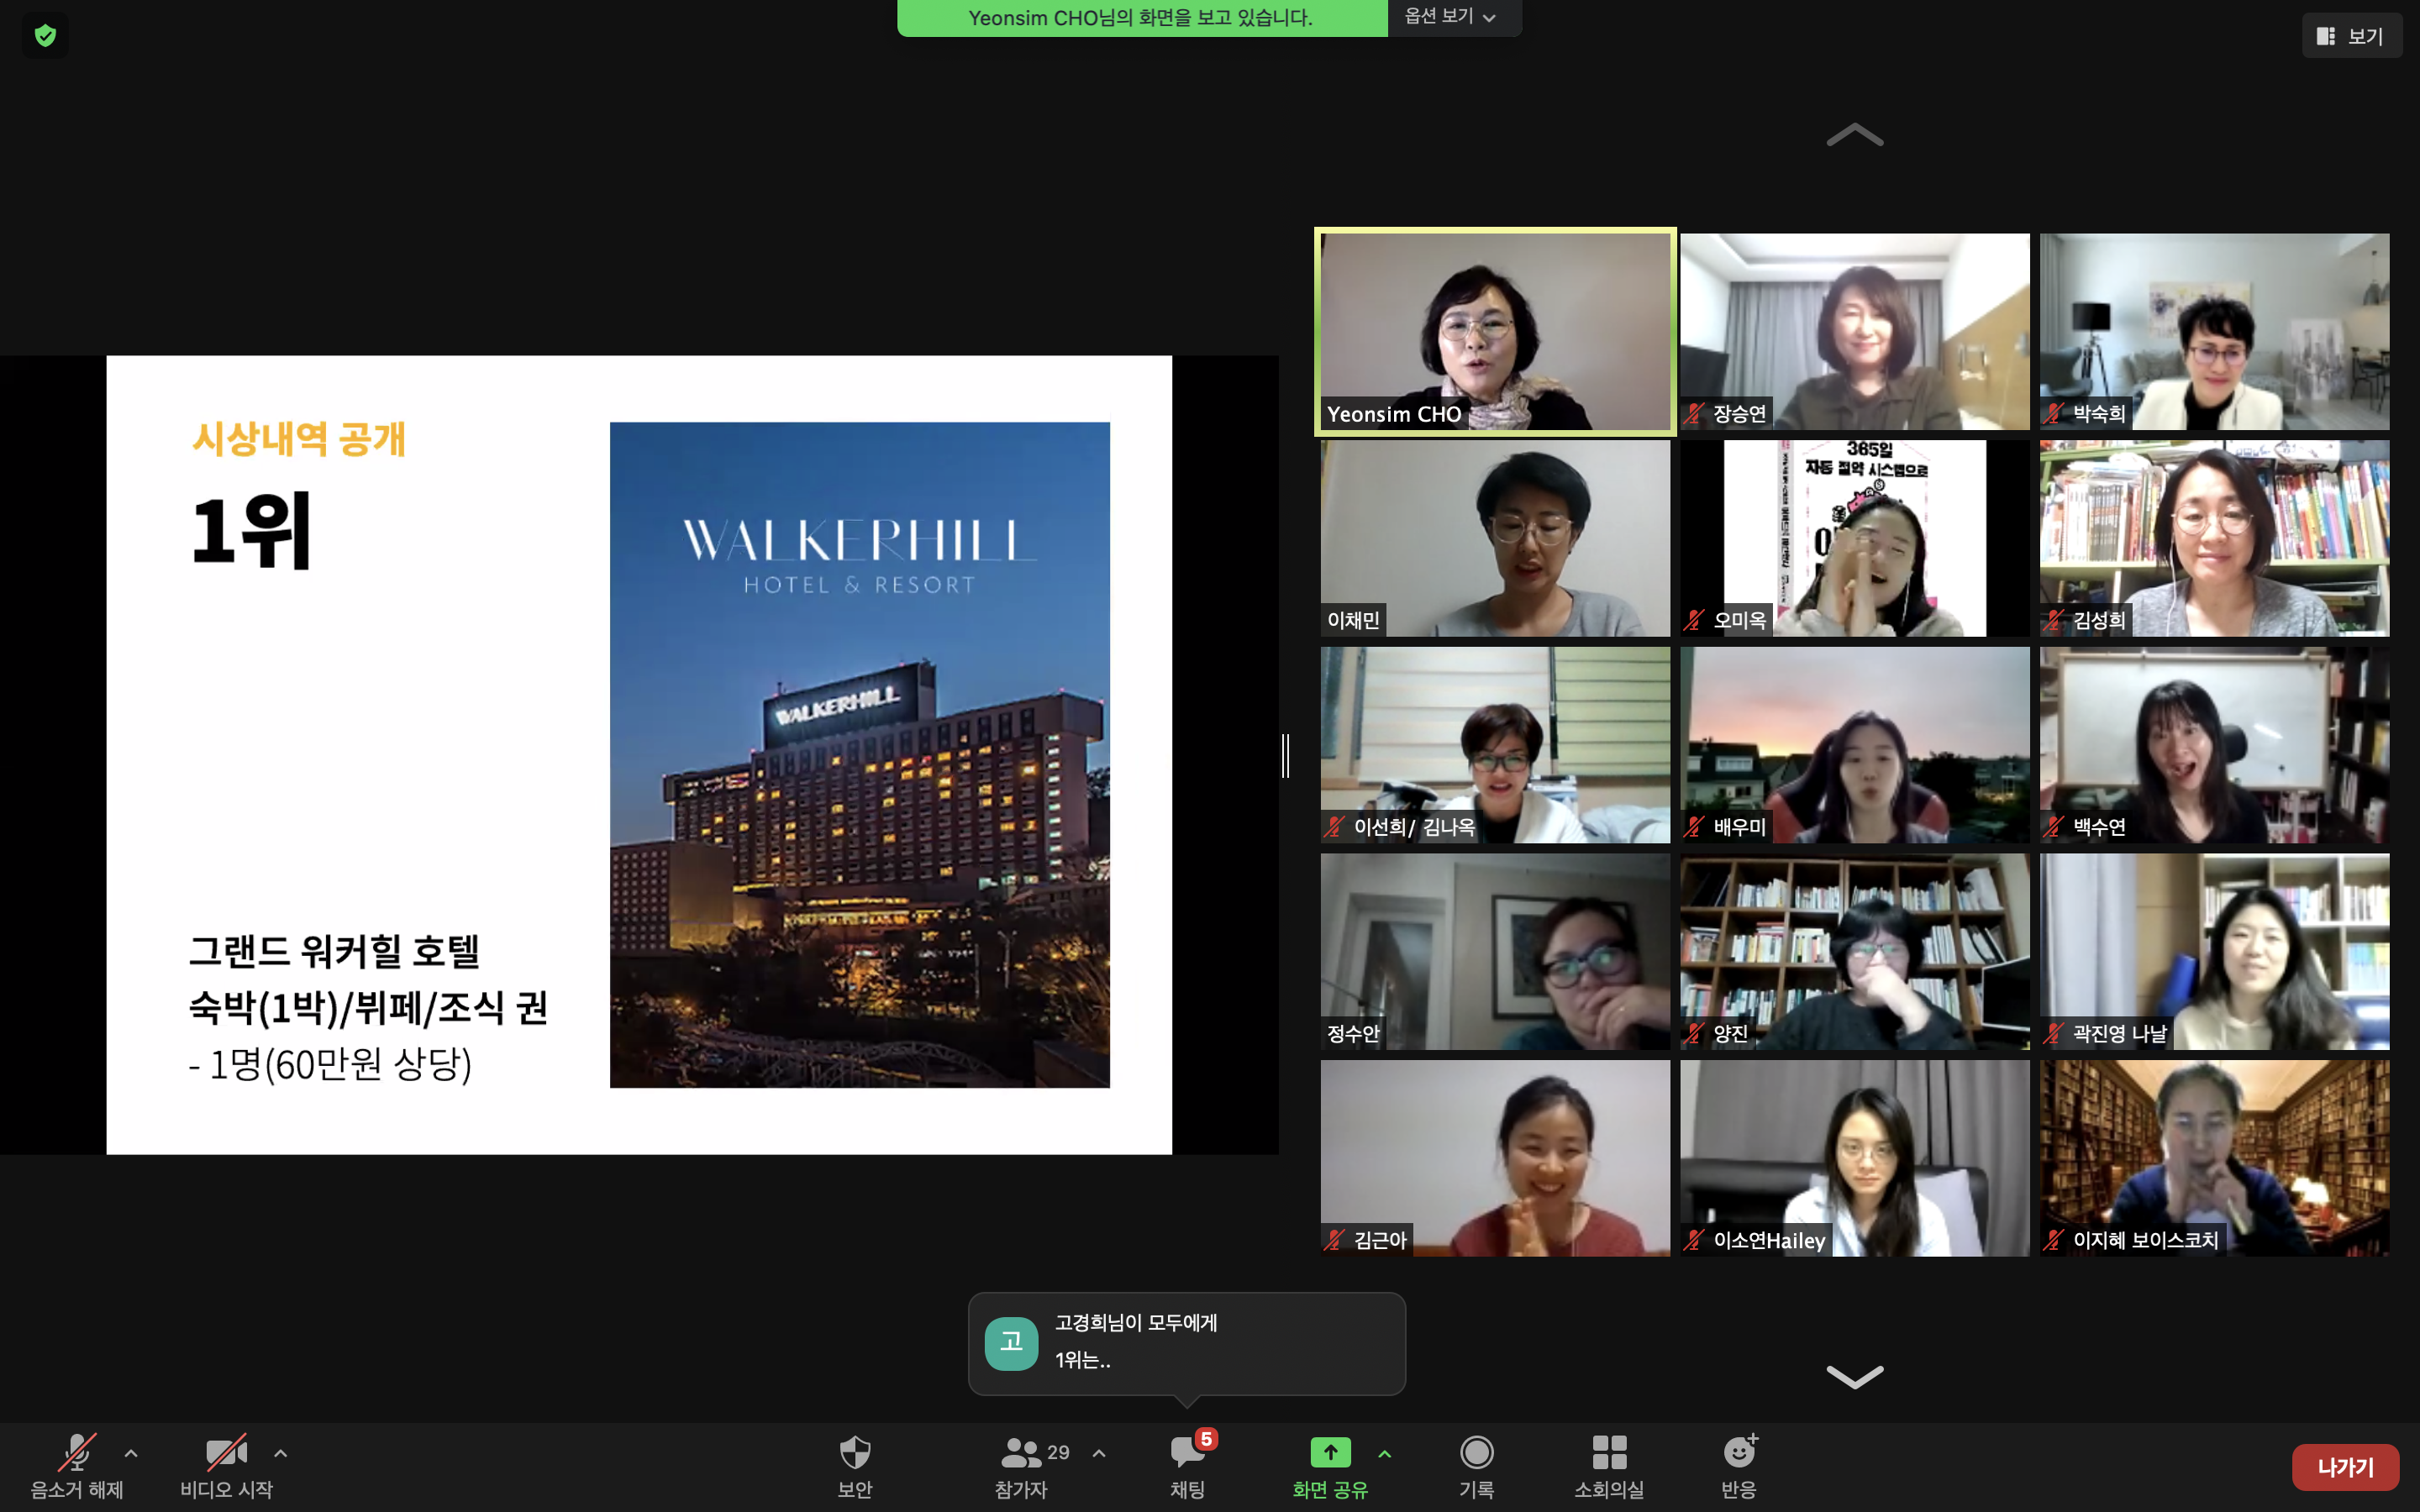Open the Participants (참가자) panel

(x=1021, y=1452)
